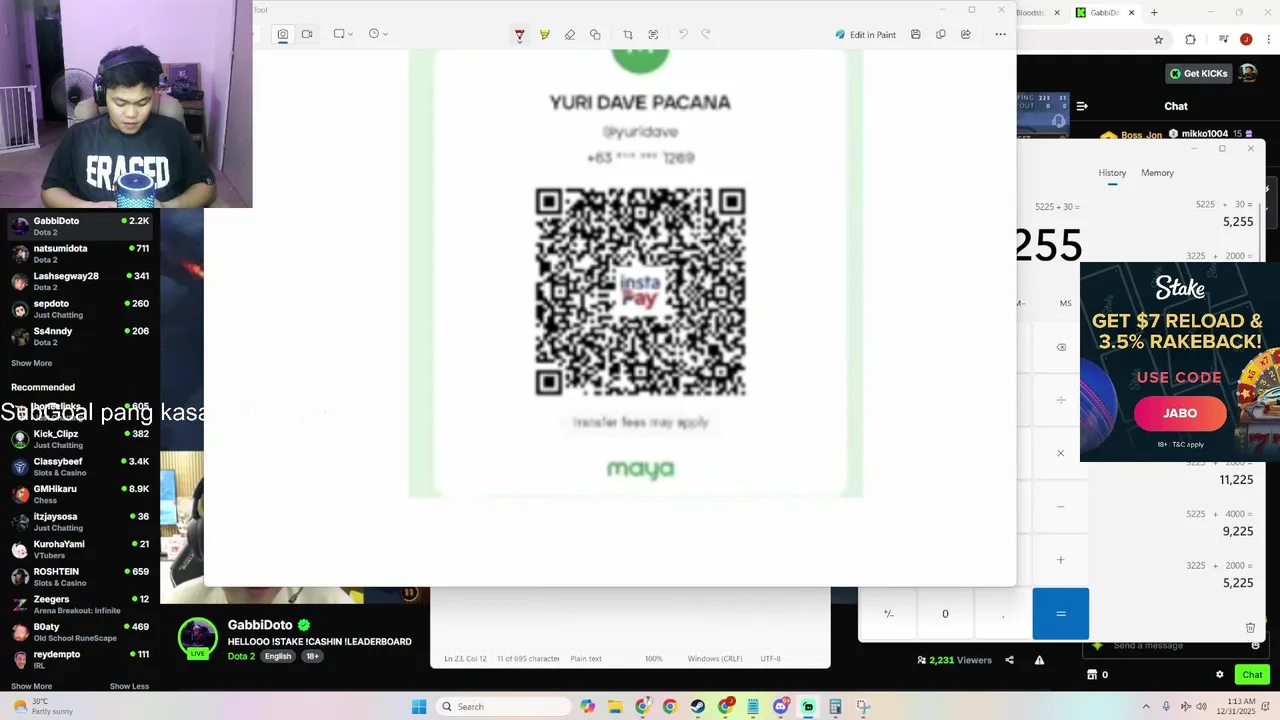Click Edit in Paint button

pyautogui.click(x=866, y=35)
